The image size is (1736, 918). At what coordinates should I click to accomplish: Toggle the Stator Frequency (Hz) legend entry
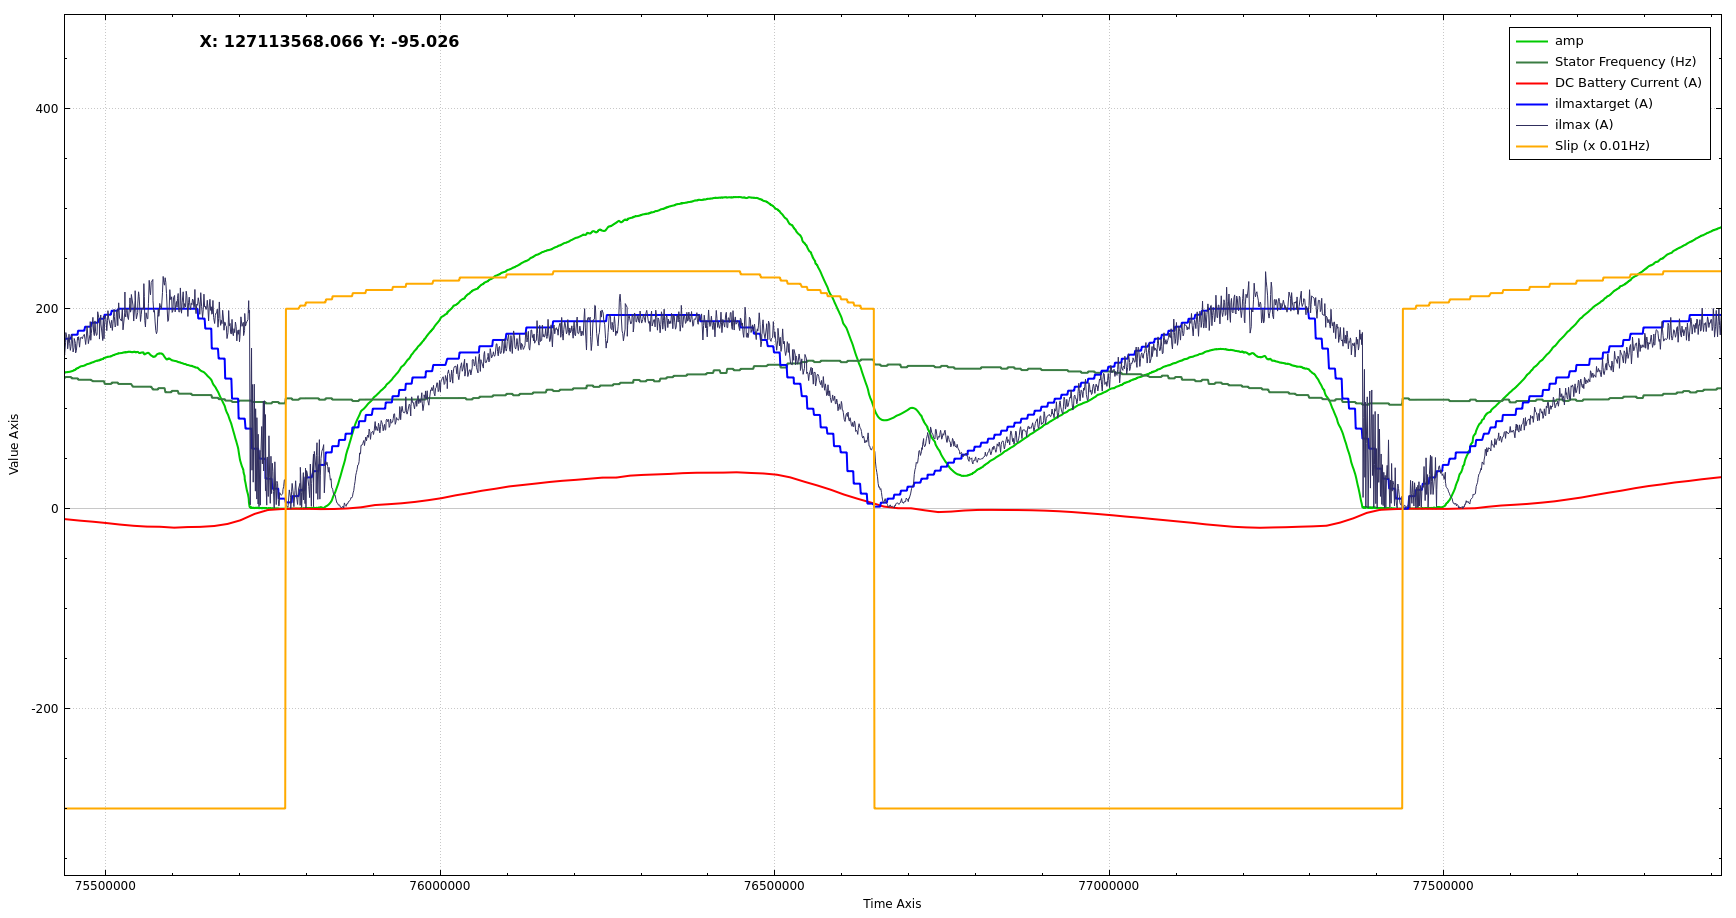[x=1625, y=62]
